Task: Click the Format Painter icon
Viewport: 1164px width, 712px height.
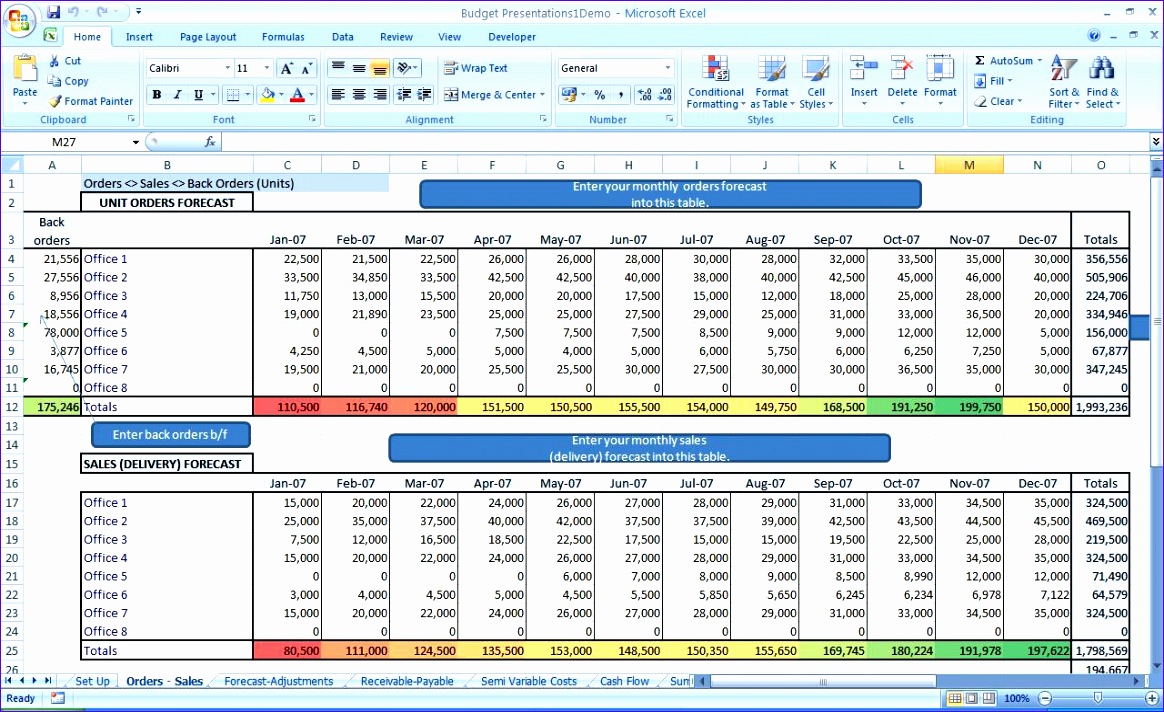Action: click(x=52, y=101)
